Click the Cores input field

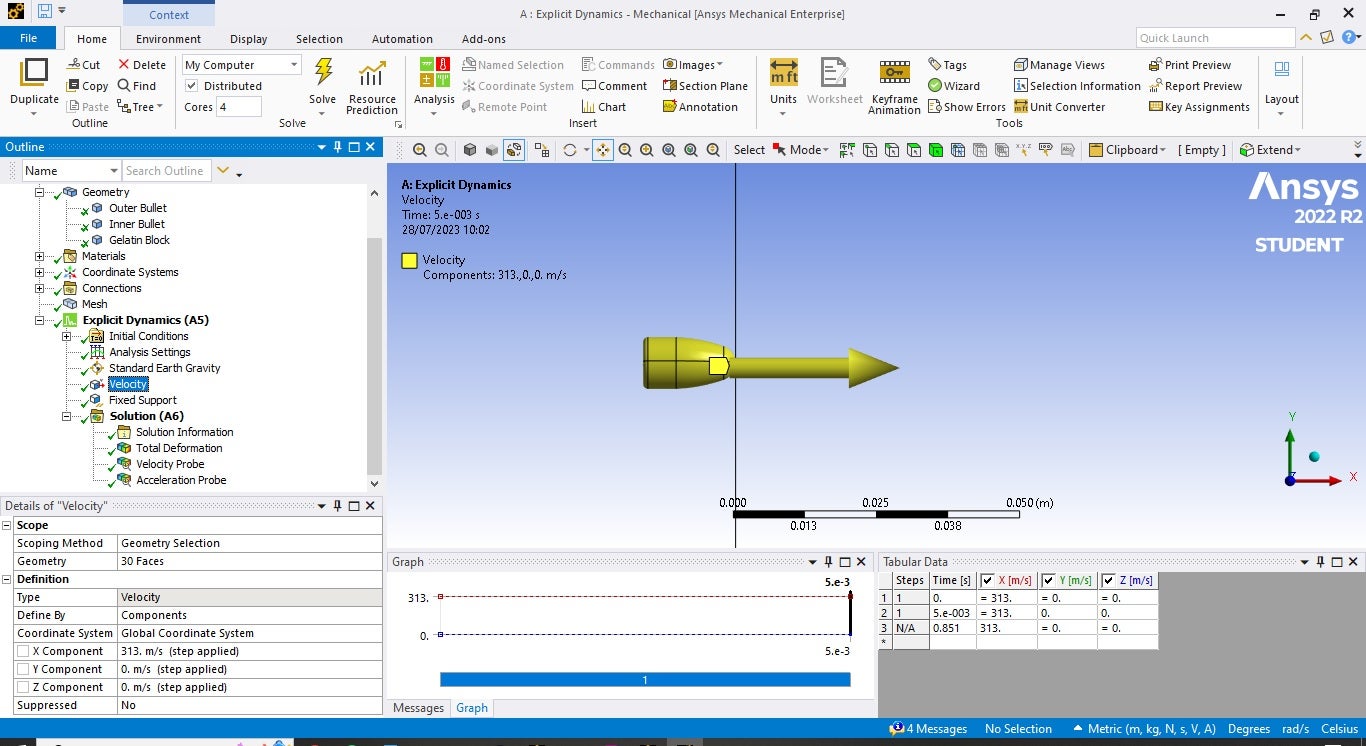click(x=239, y=107)
